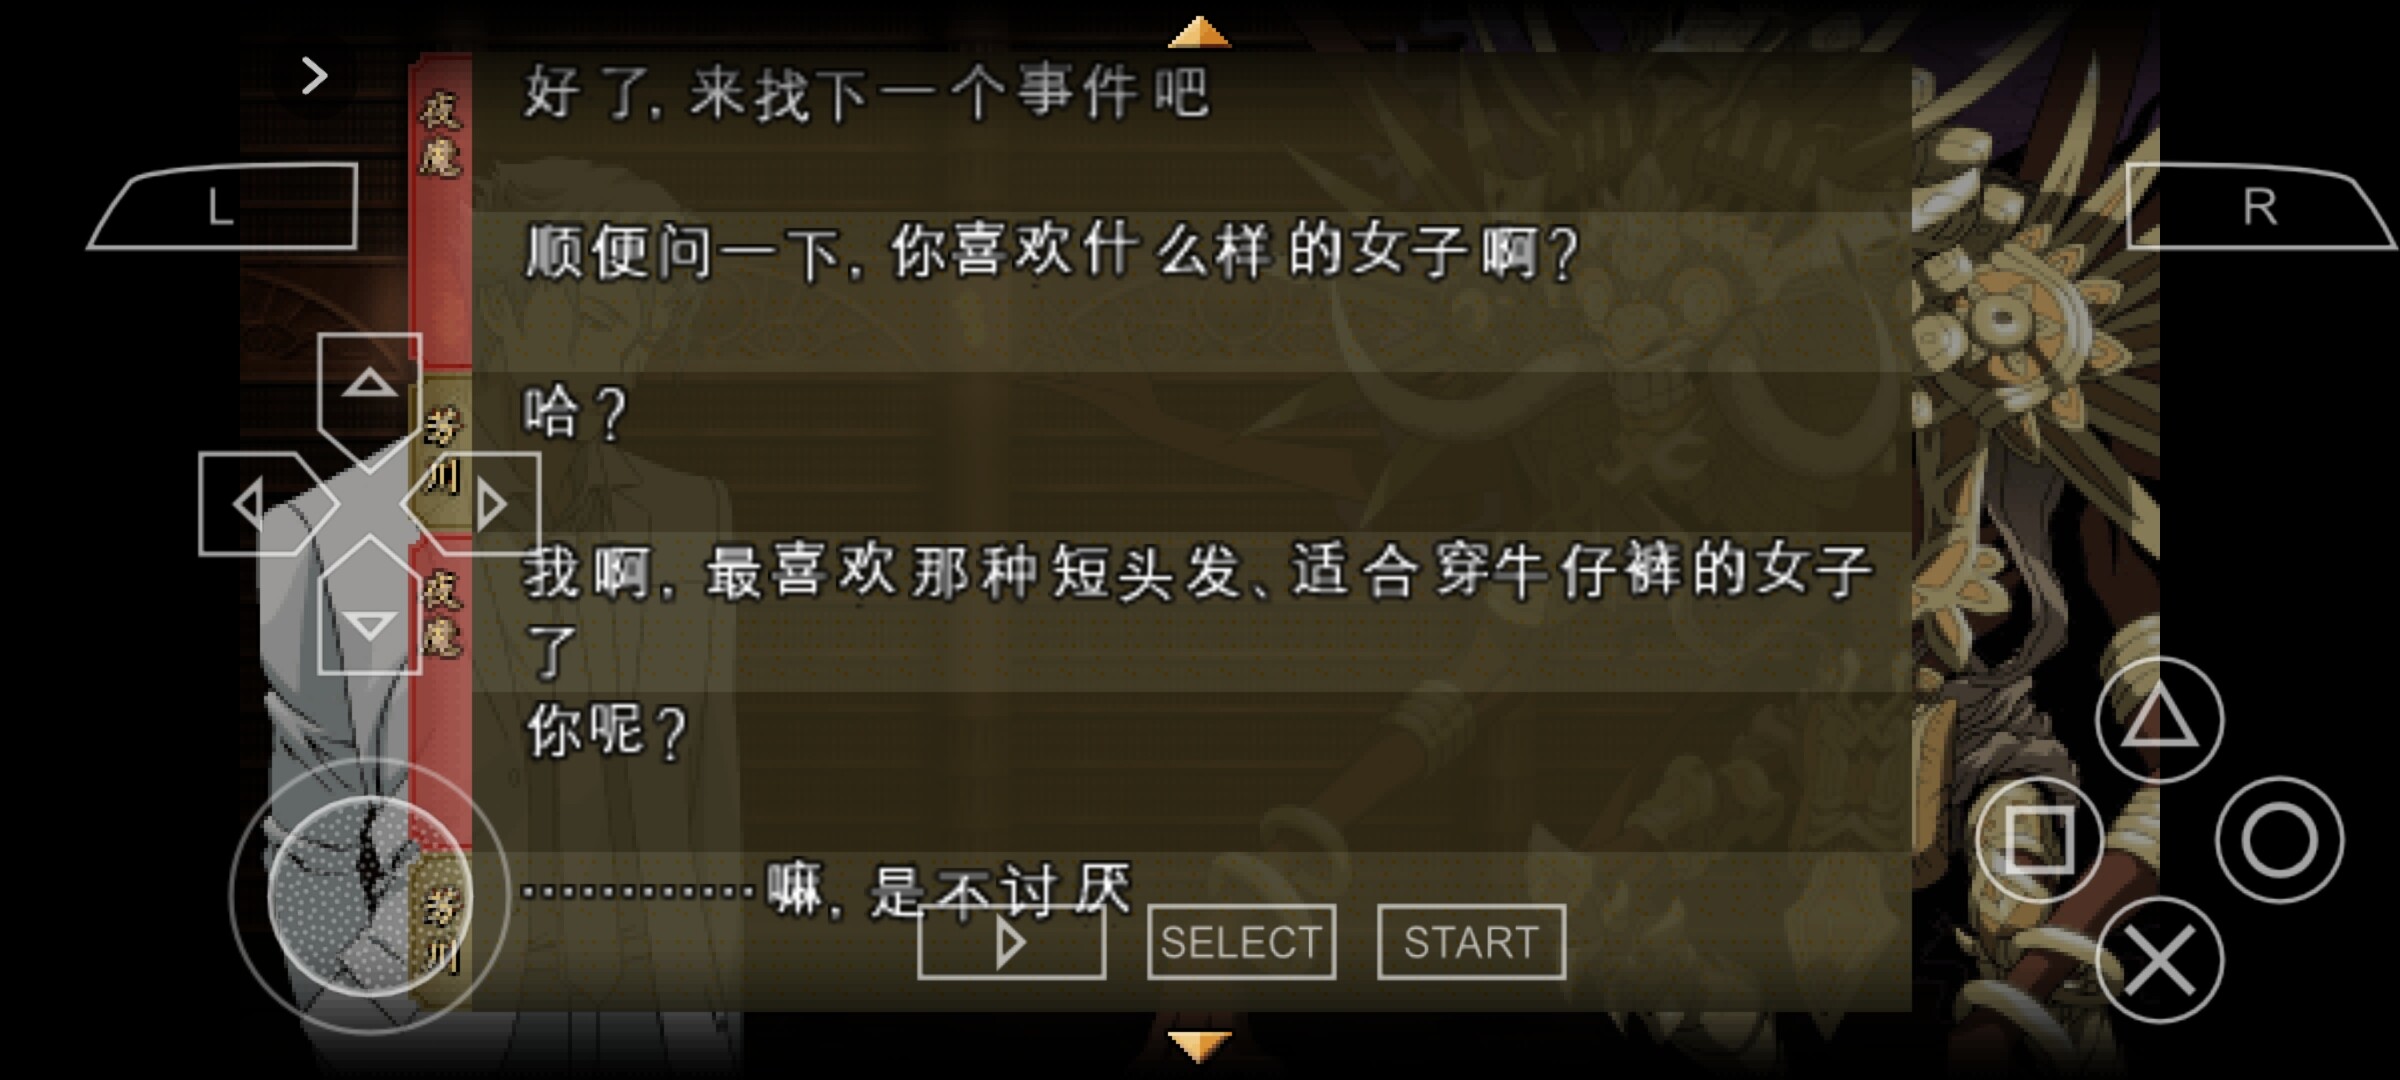Image resolution: width=2400 pixels, height=1080 pixels.
Task: Click the orange scroll-up arrow above the dialogue log
Action: [1199, 31]
